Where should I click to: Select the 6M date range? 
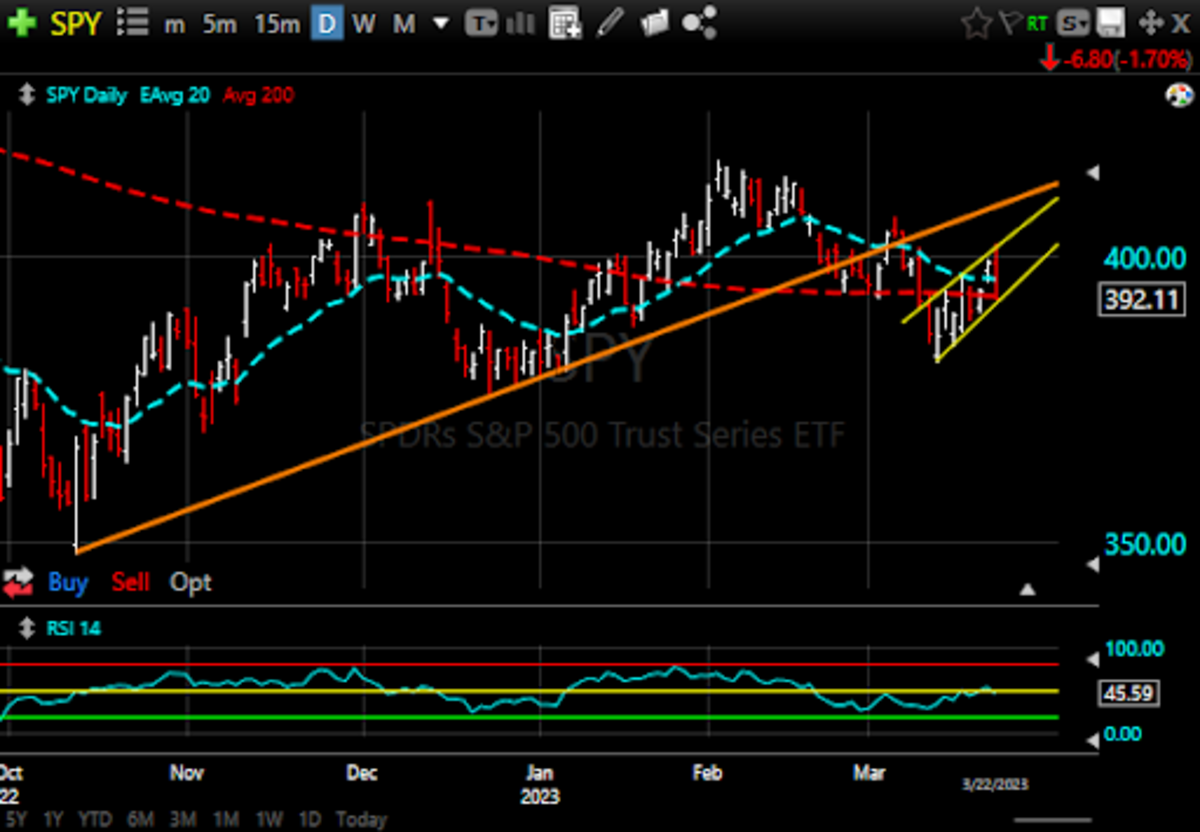click(x=141, y=819)
